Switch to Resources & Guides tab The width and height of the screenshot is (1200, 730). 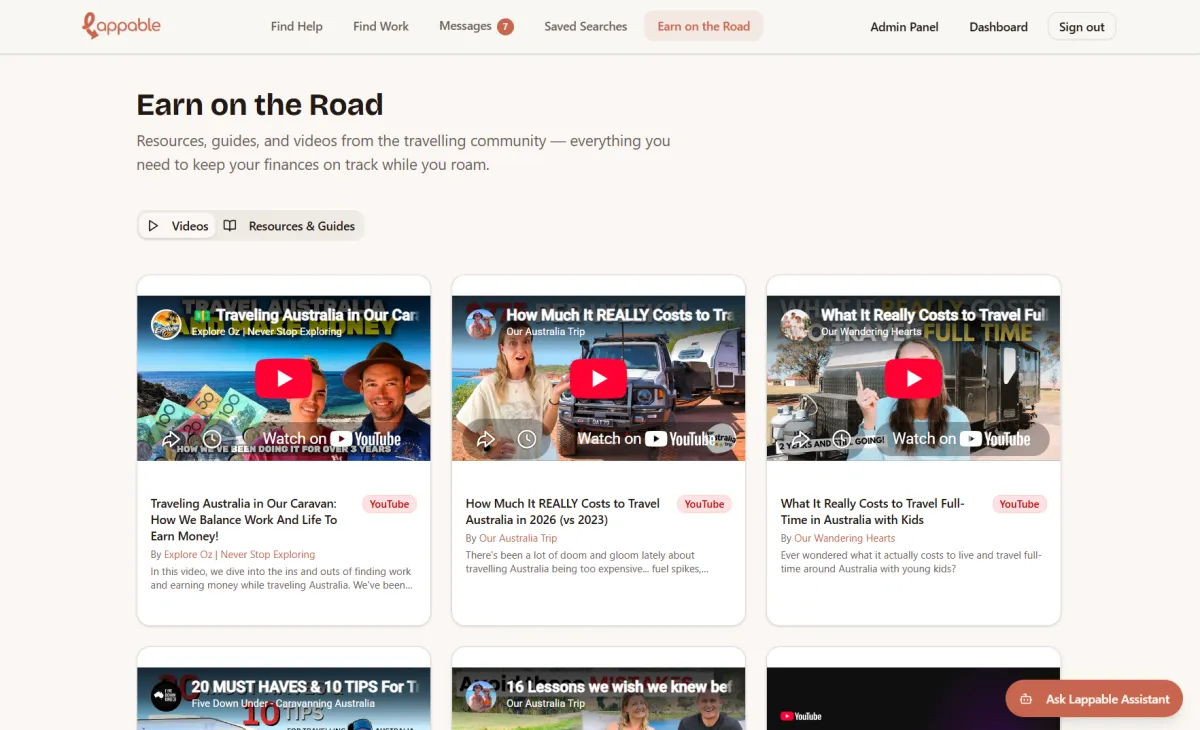(x=289, y=226)
